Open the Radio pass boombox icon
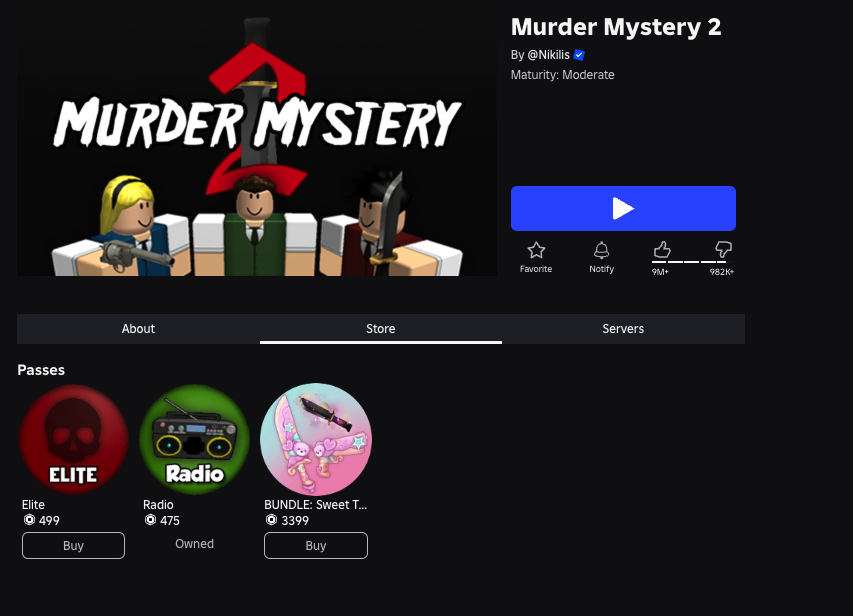 pos(194,439)
